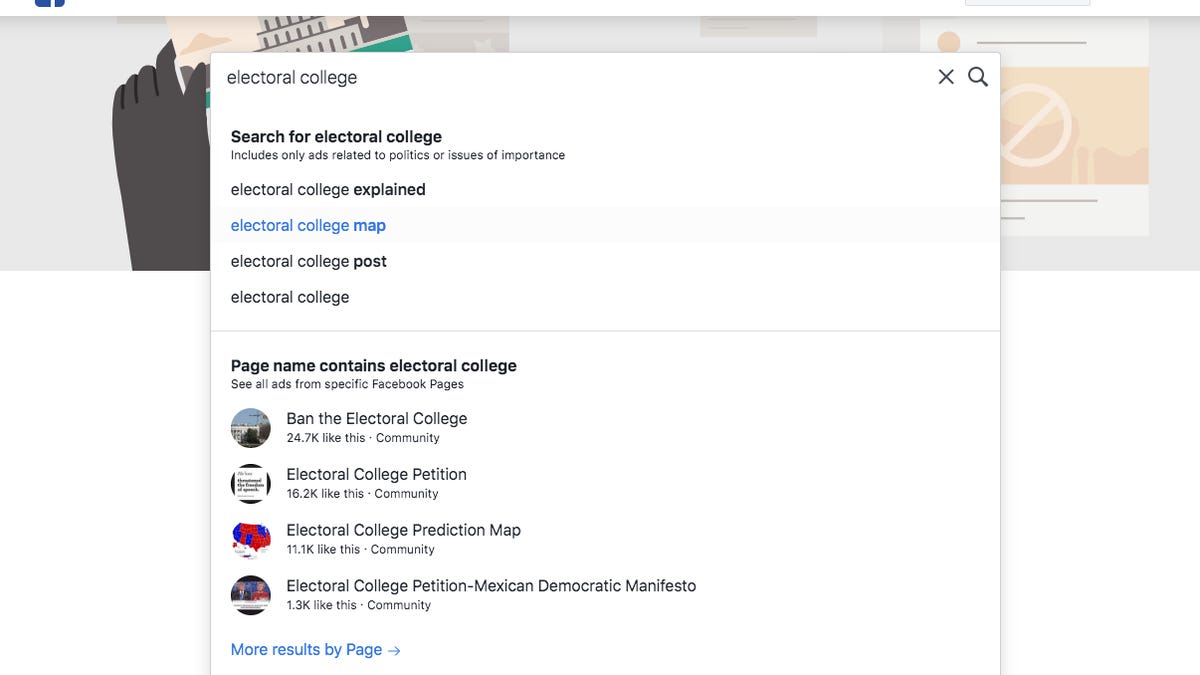The height and width of the screenshot is (675, 1200).
Task: Click the Electoral College Petition page avatar
Action: click(250, 483)
